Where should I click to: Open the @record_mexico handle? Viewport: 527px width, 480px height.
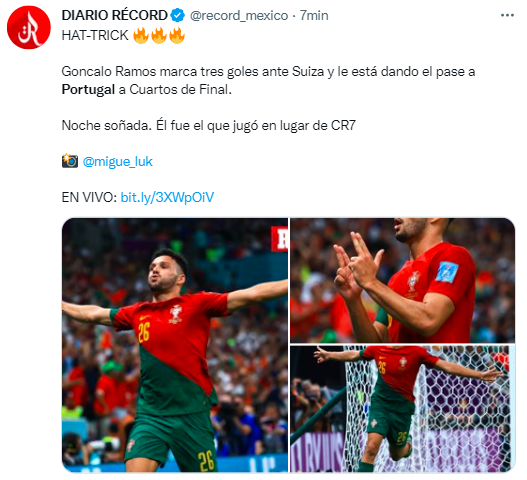239,15
